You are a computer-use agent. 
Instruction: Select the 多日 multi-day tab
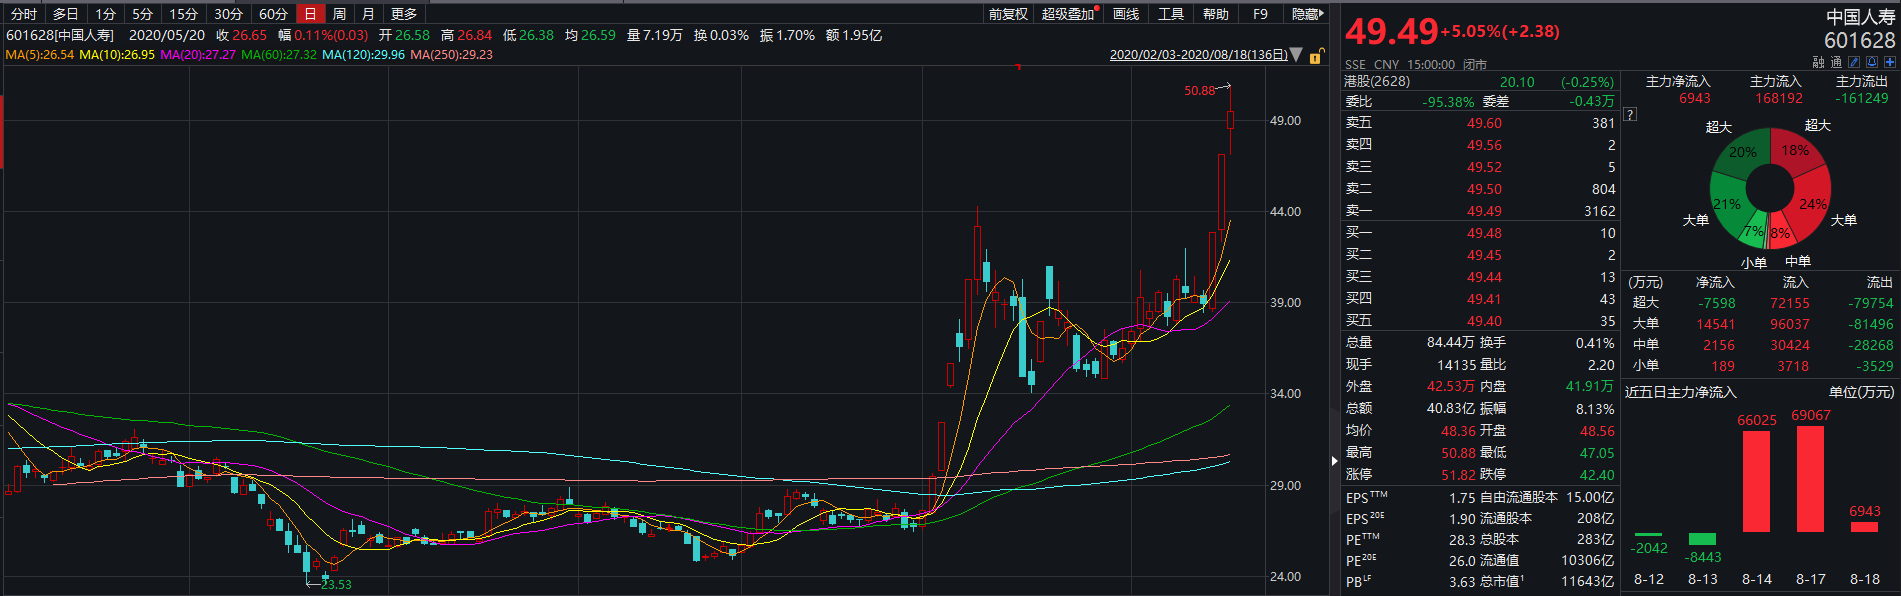click(66, 14)
